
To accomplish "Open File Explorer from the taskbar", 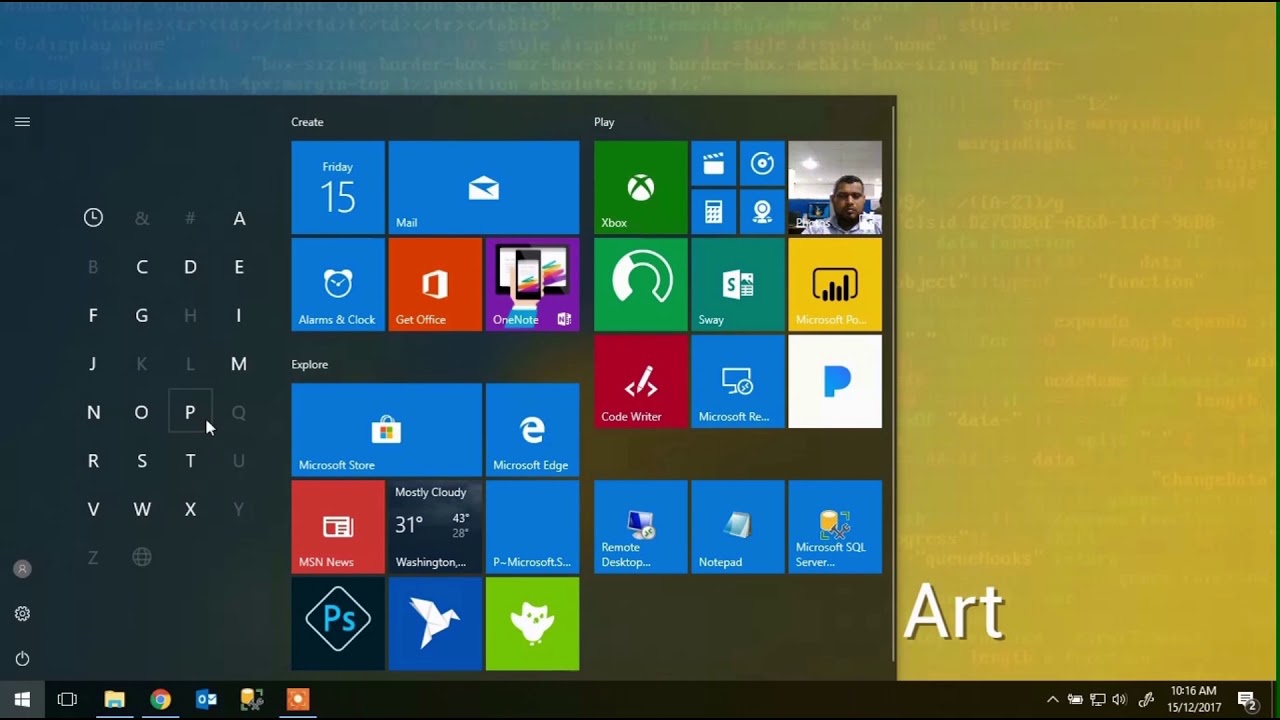I will pos(114,700).
